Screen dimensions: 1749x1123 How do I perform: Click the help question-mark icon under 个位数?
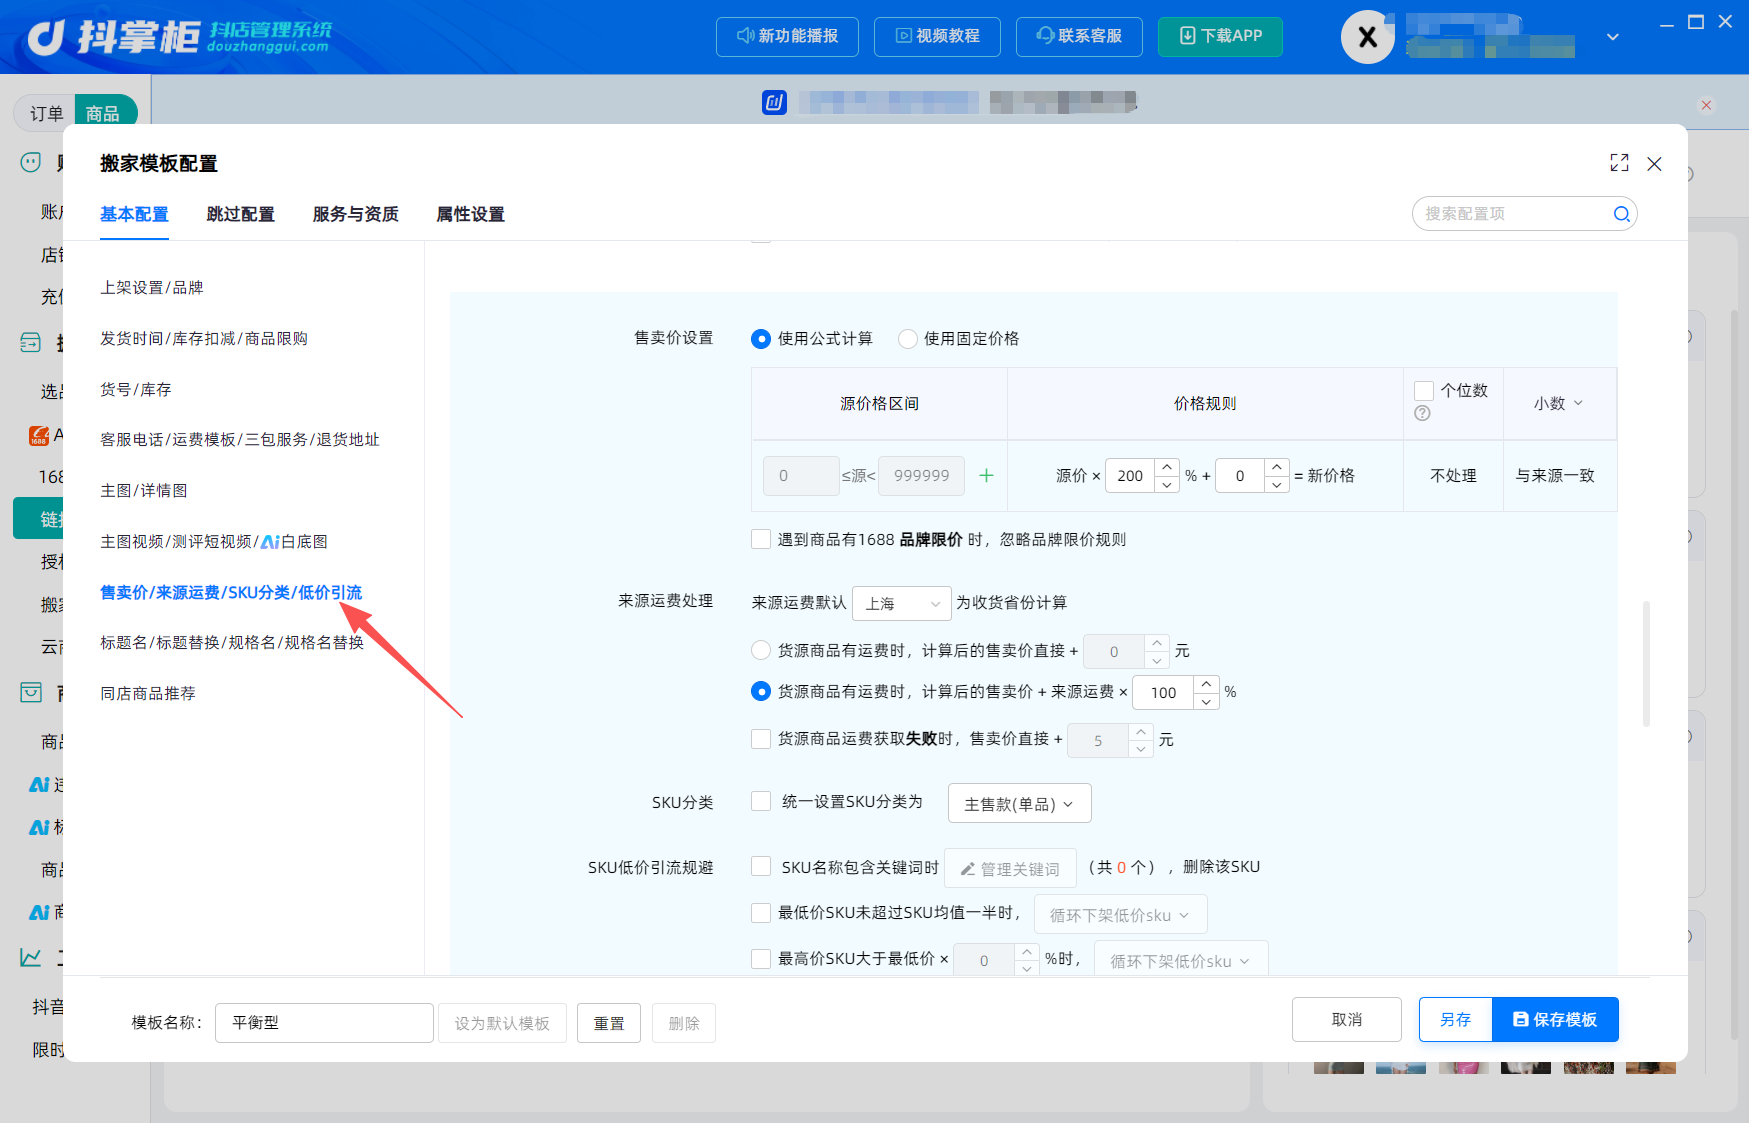click(1422, 413)
